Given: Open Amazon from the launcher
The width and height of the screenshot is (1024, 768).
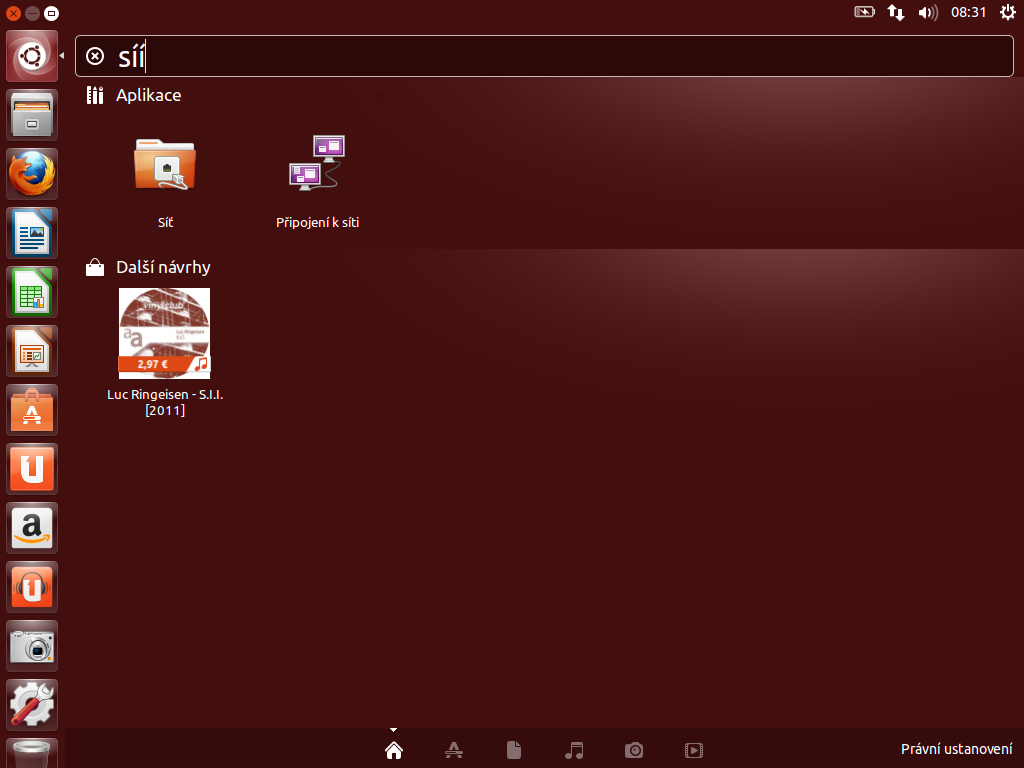Looking at the screenshot, I should tap(33, 527).
